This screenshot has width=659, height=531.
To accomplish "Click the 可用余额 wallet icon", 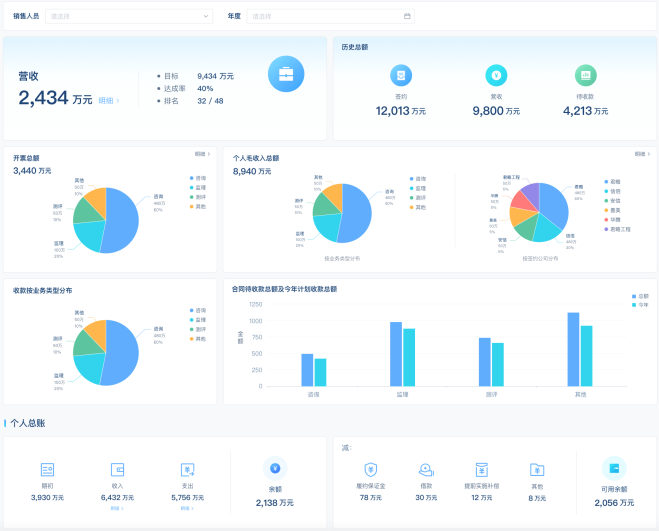I will [613, 468].
